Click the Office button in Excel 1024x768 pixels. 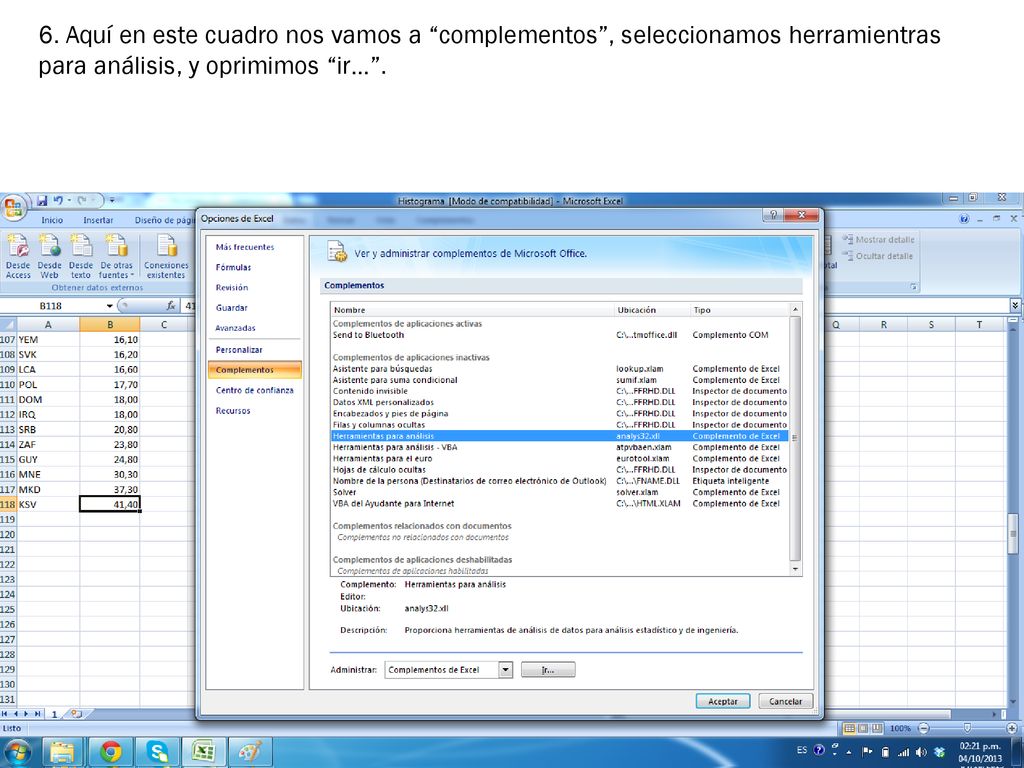pos(12,208)
